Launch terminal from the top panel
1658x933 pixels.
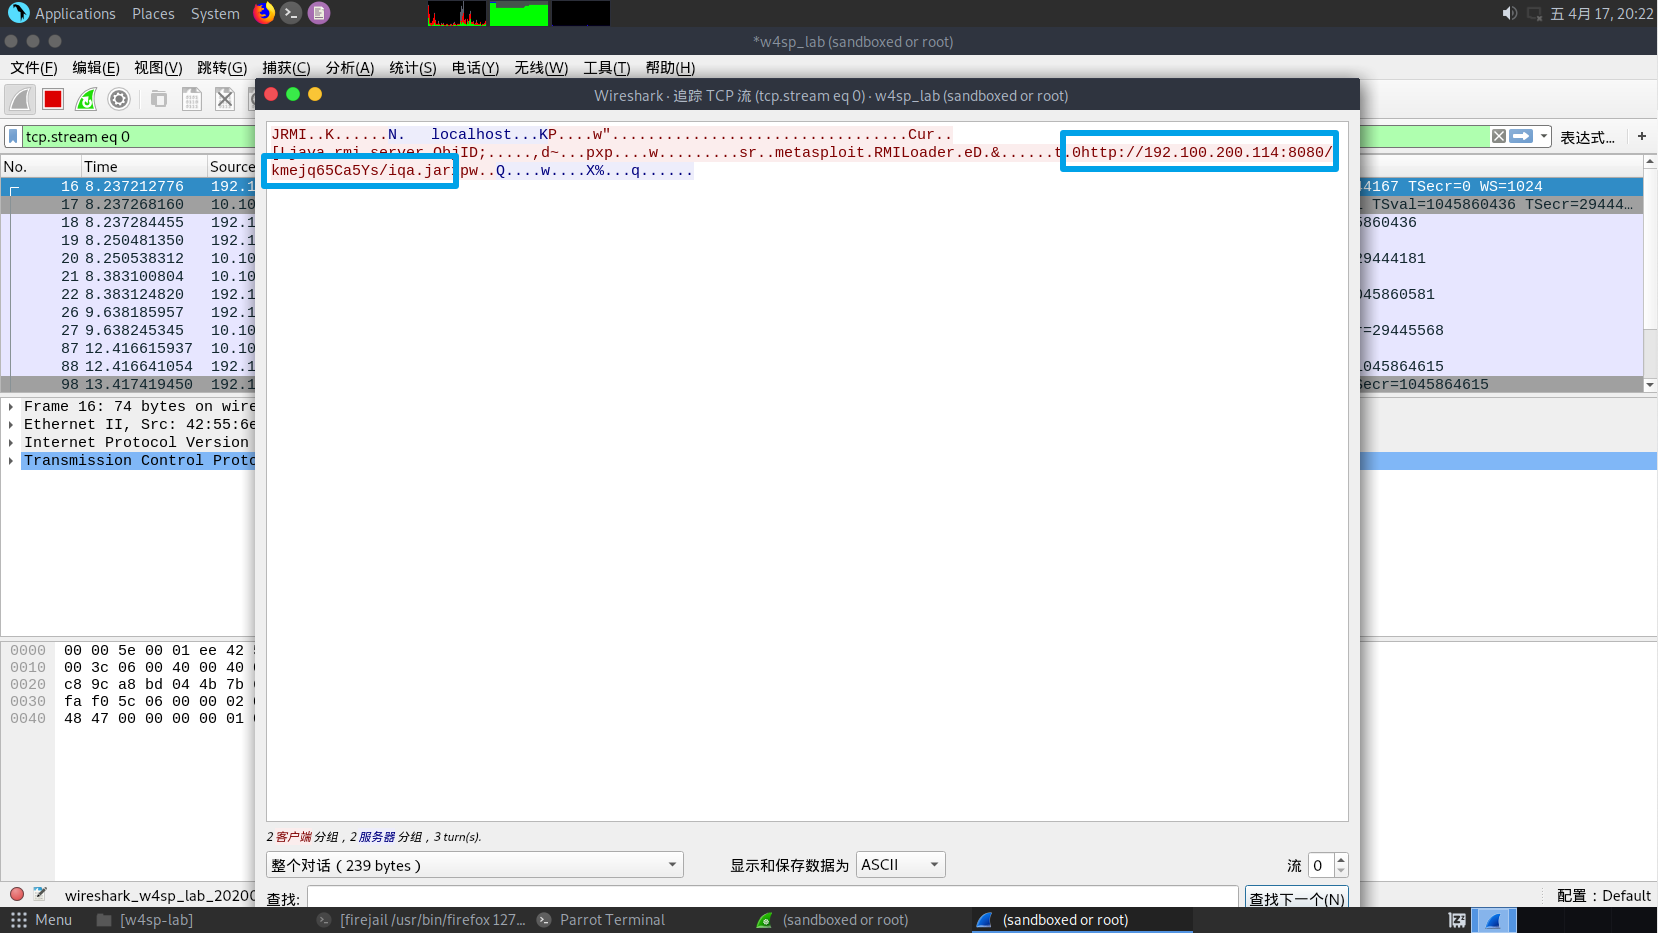pyautogui.click(x=291, y=13)
